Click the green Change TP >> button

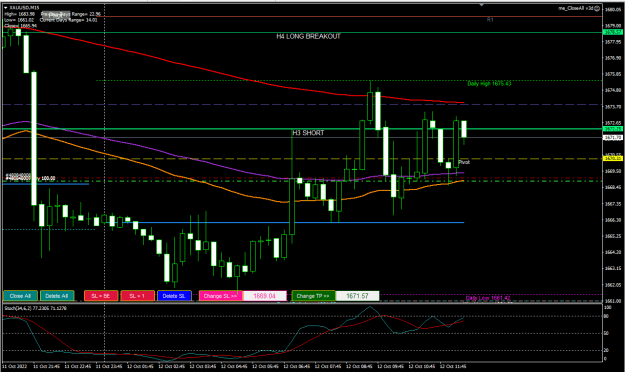tap(313, 296)
